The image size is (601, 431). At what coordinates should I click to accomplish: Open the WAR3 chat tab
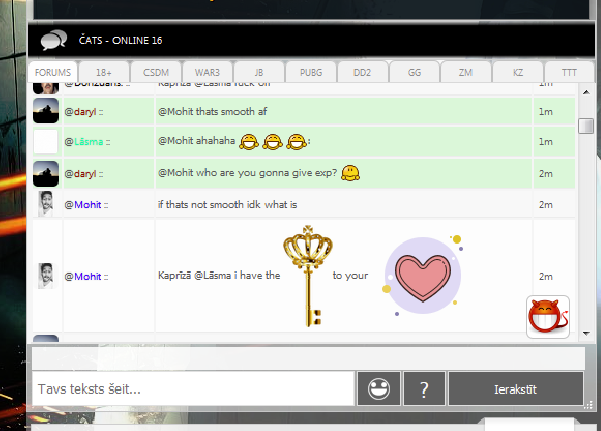[207, 72]
